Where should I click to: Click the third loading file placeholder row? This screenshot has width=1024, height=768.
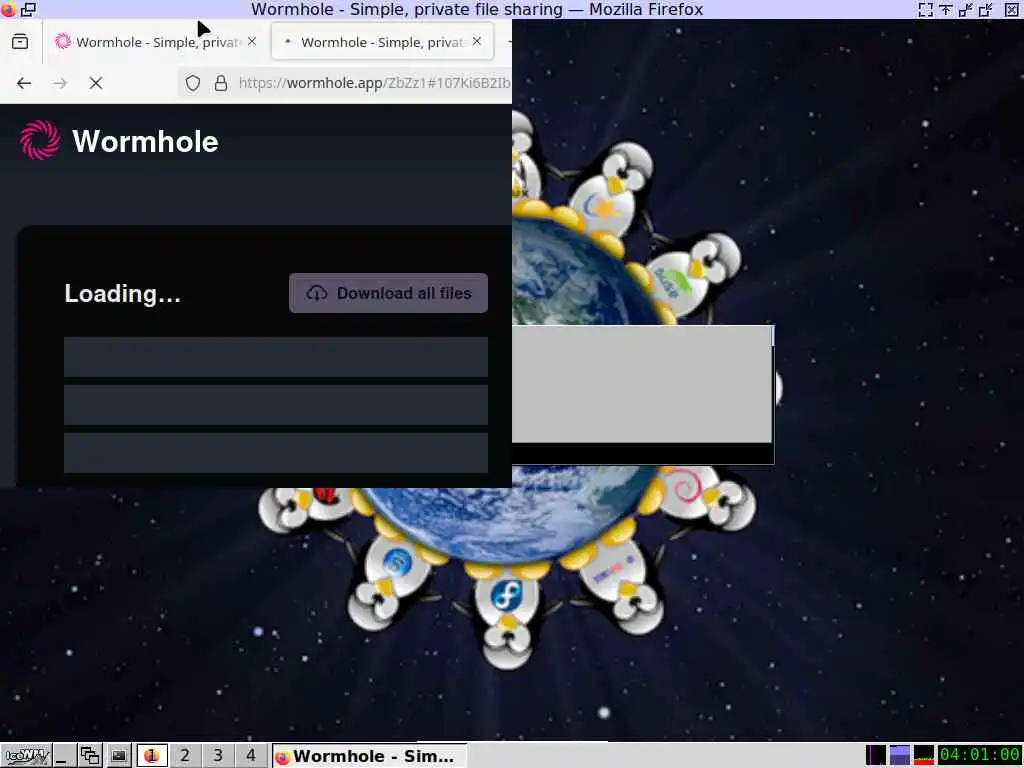click(276, 453)
